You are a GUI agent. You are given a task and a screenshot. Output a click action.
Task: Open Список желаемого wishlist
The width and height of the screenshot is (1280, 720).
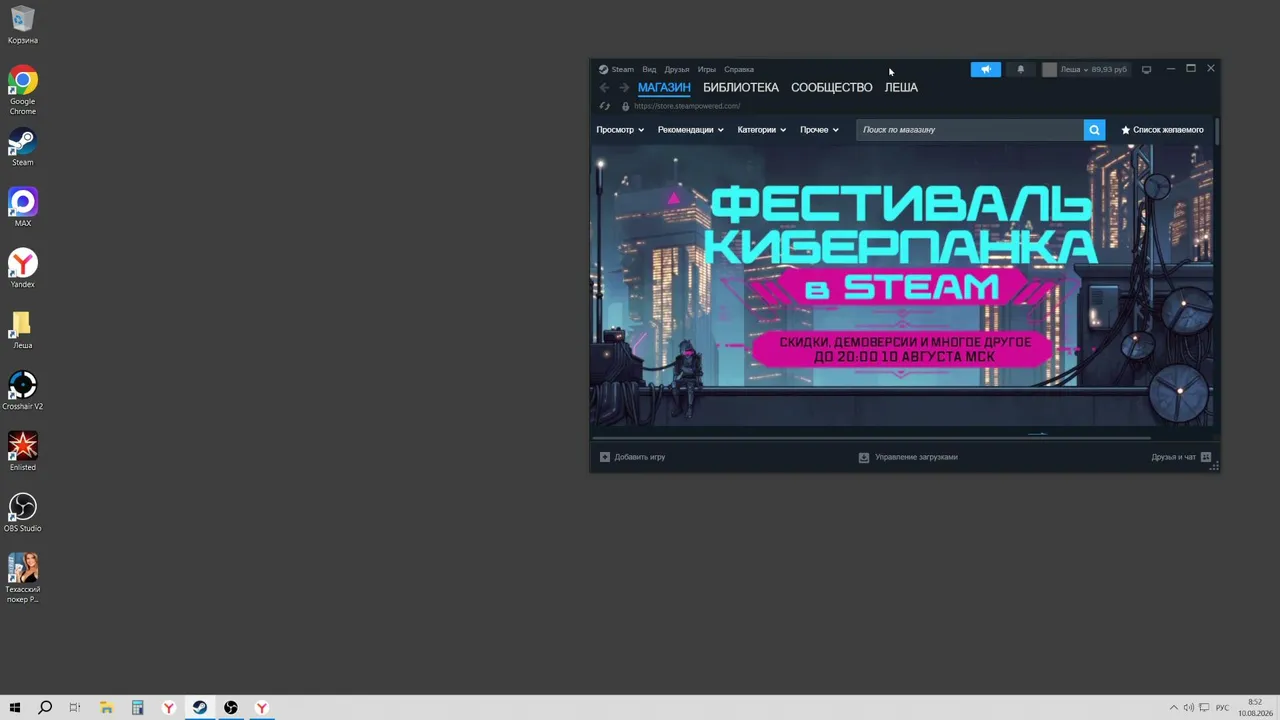pyautogui.click(x=1162, y=130)
